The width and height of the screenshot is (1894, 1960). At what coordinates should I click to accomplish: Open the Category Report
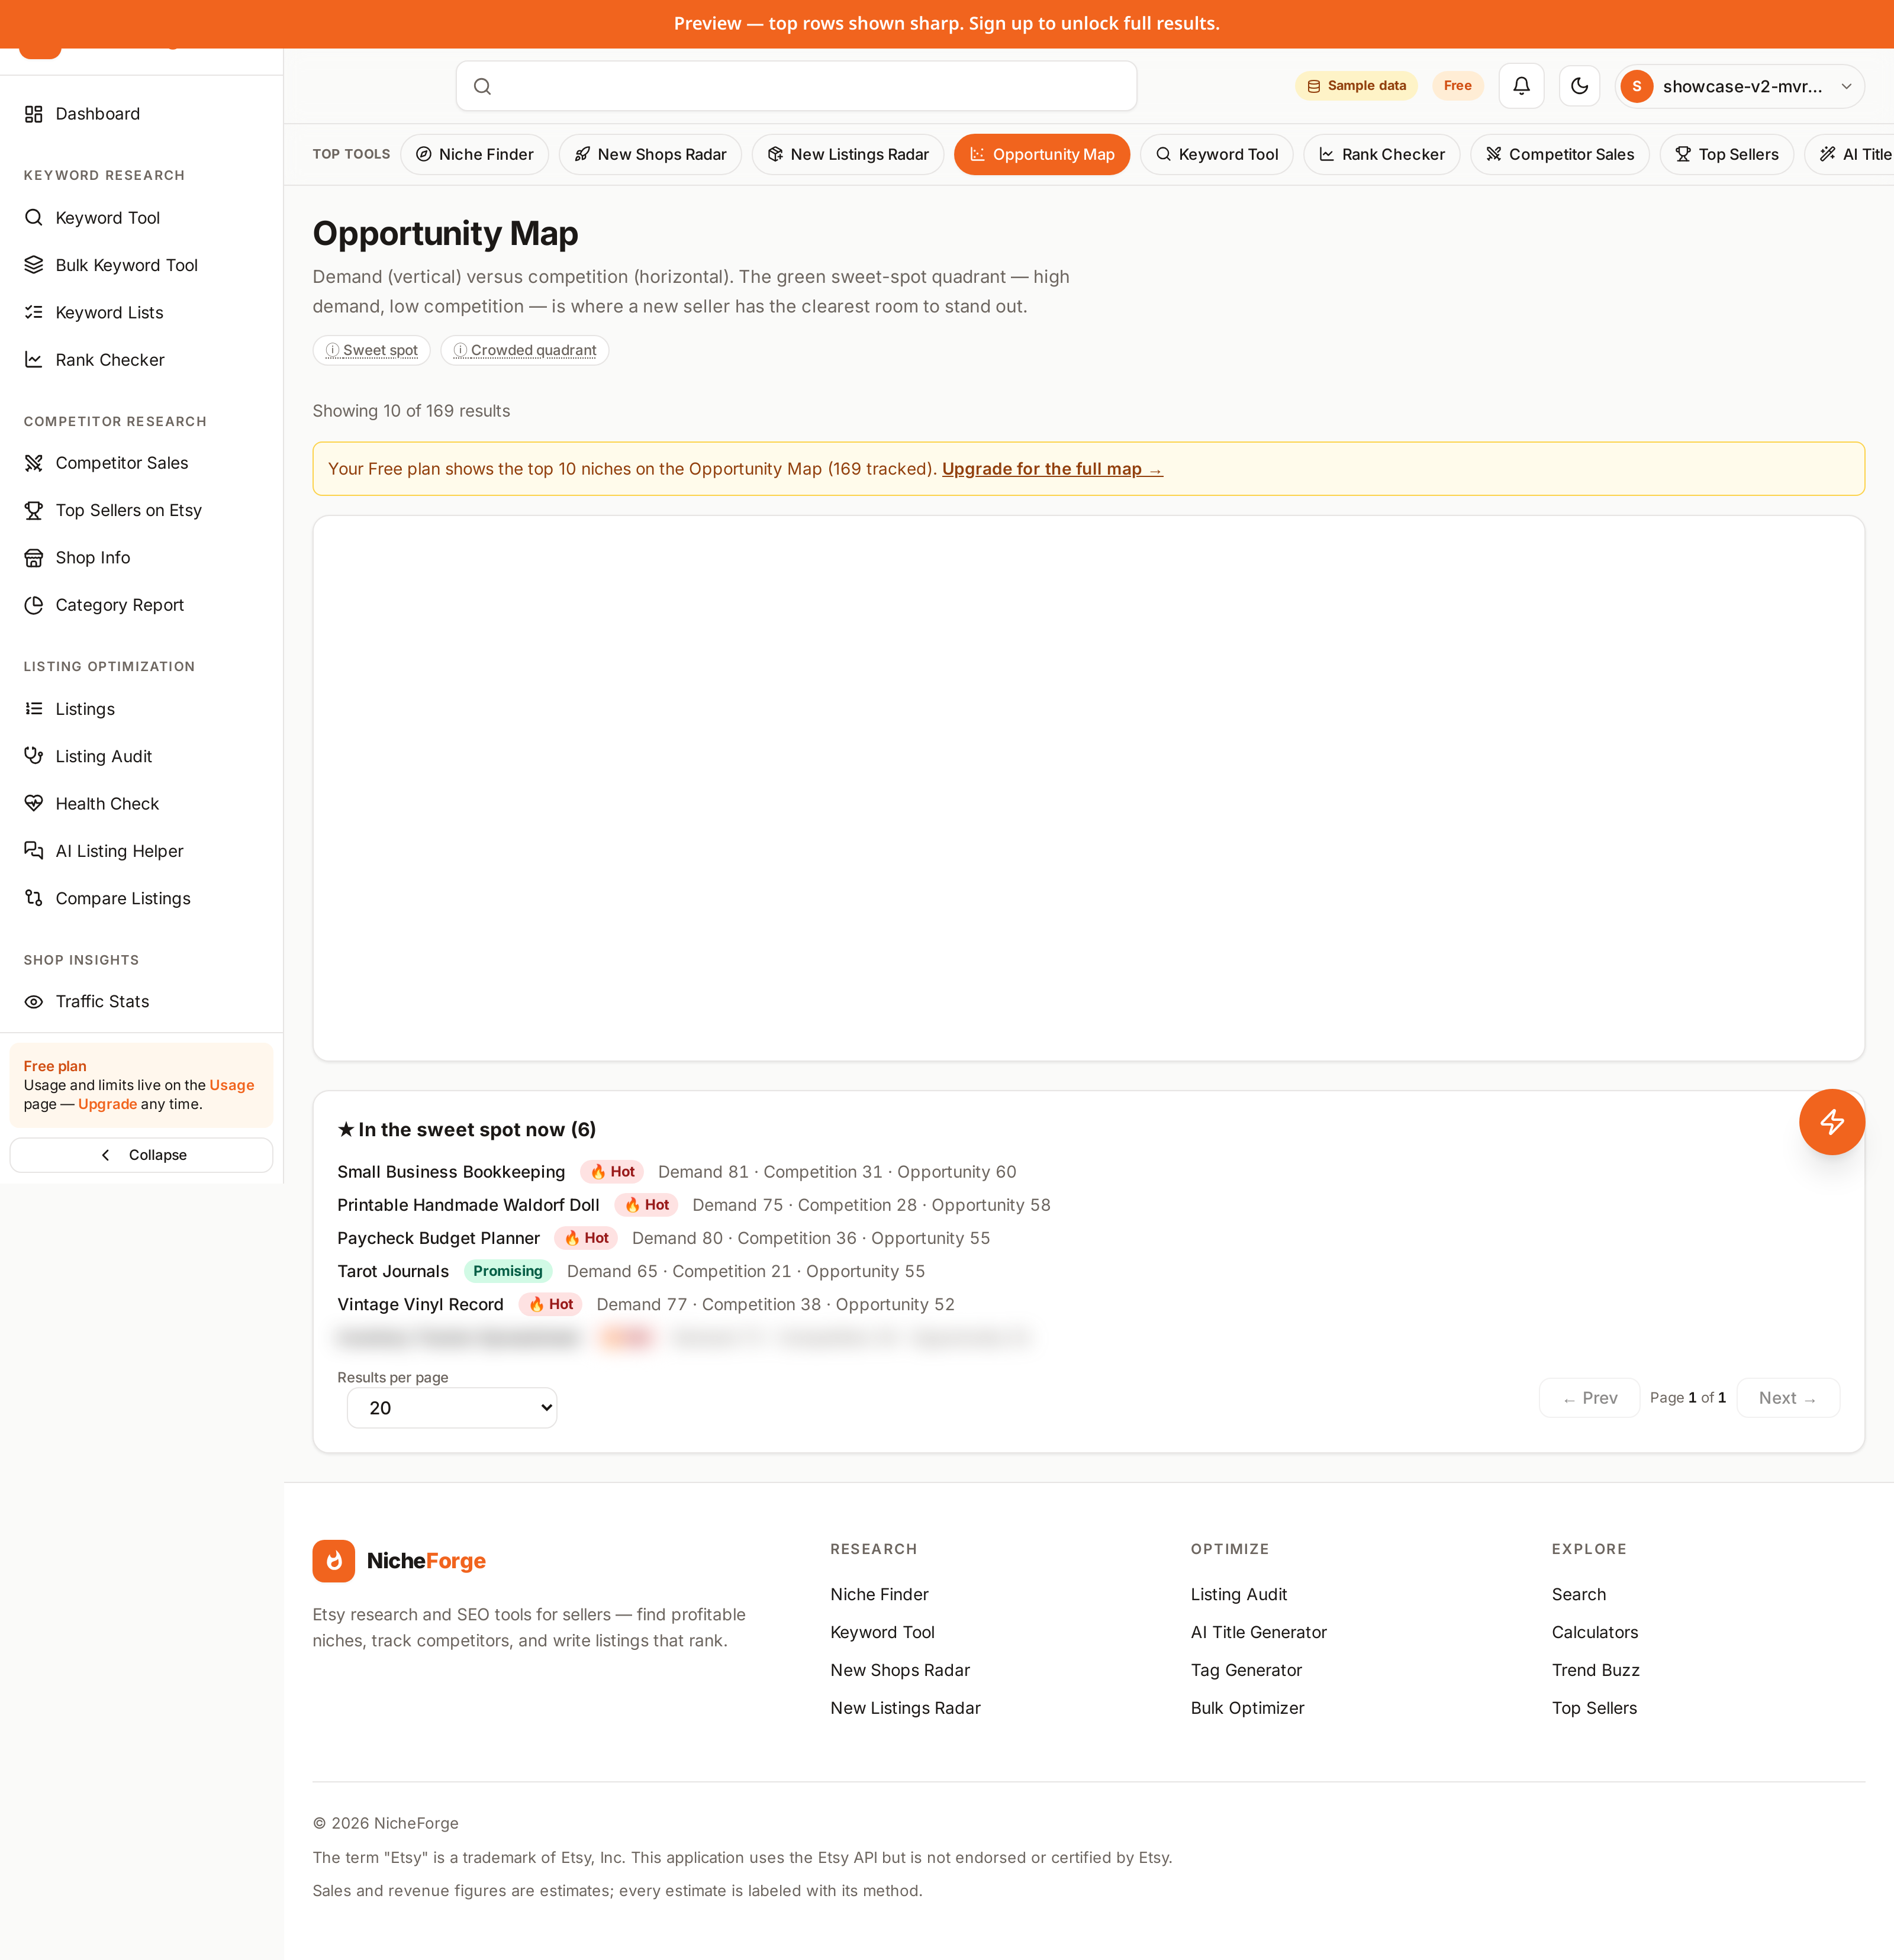tap(141, 605)
